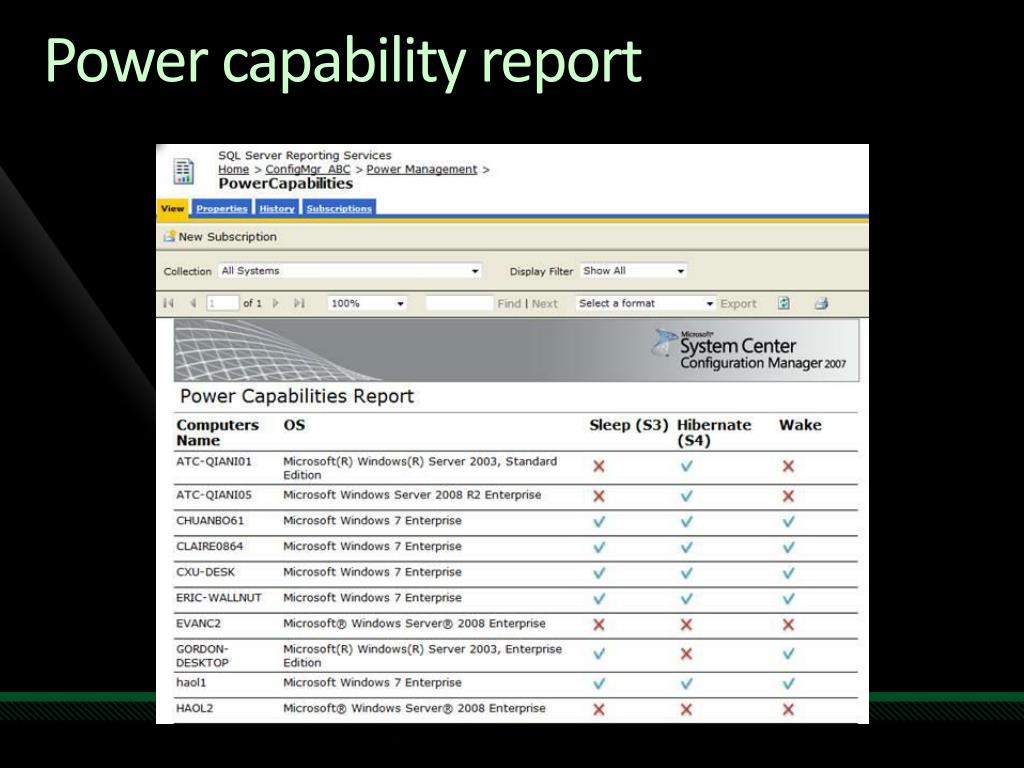
Task: Click the Sleep (S3) status for HAOL2
Action: pyautogui.click(x=598, y=710)
